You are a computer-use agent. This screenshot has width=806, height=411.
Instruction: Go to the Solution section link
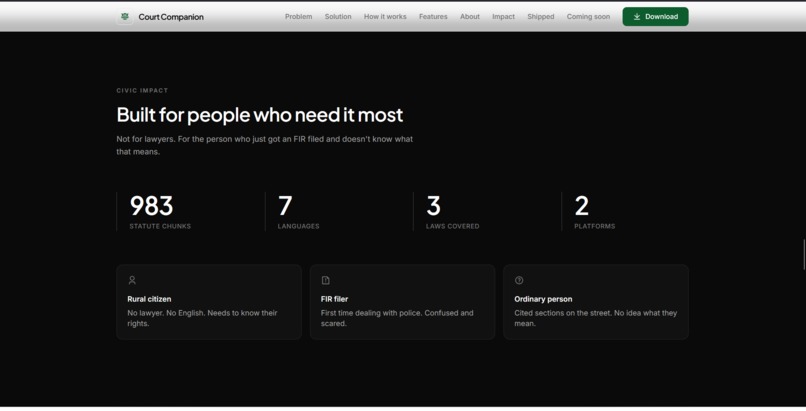coord(338,16)
